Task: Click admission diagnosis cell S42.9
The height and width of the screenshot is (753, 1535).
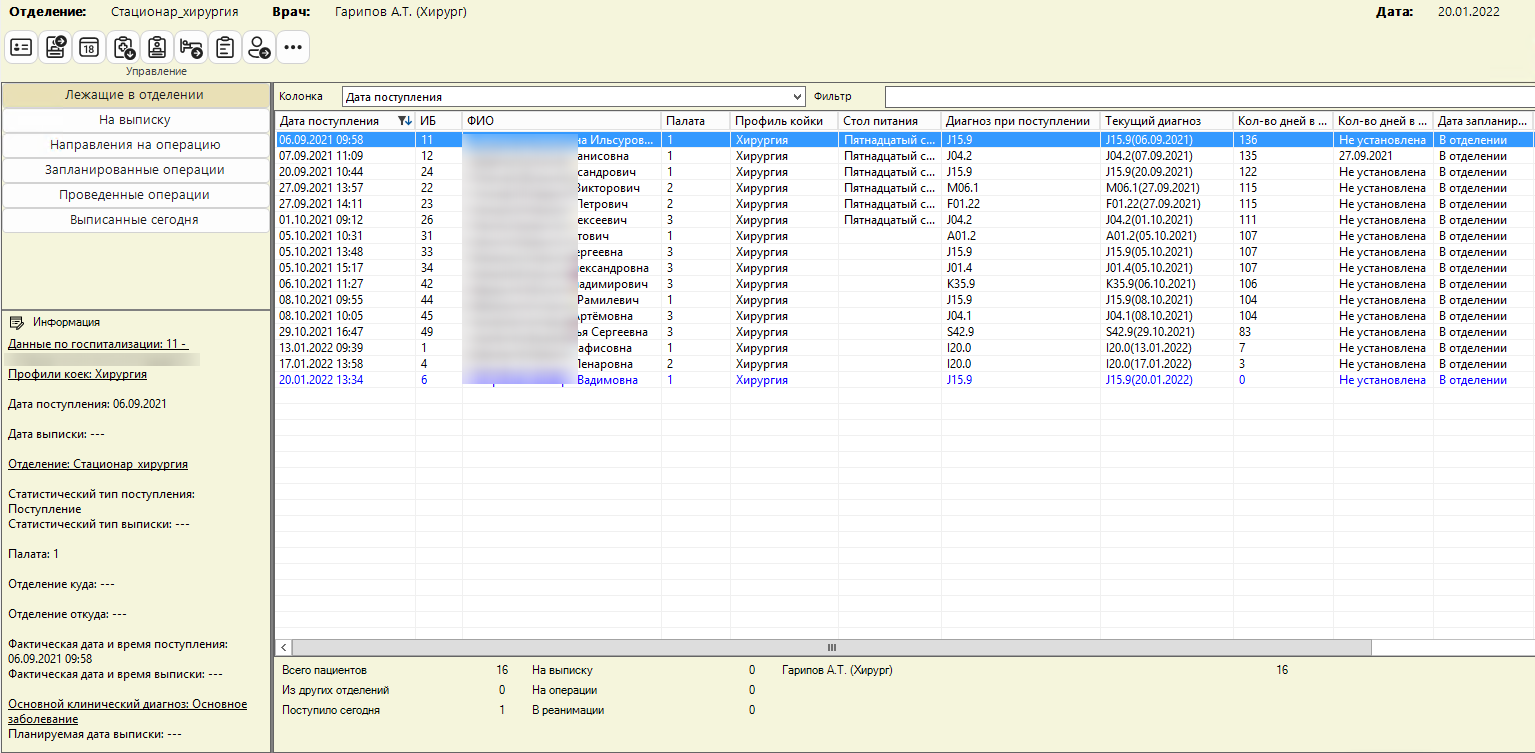Action: pyautogui.click(x=1020, y=332)
